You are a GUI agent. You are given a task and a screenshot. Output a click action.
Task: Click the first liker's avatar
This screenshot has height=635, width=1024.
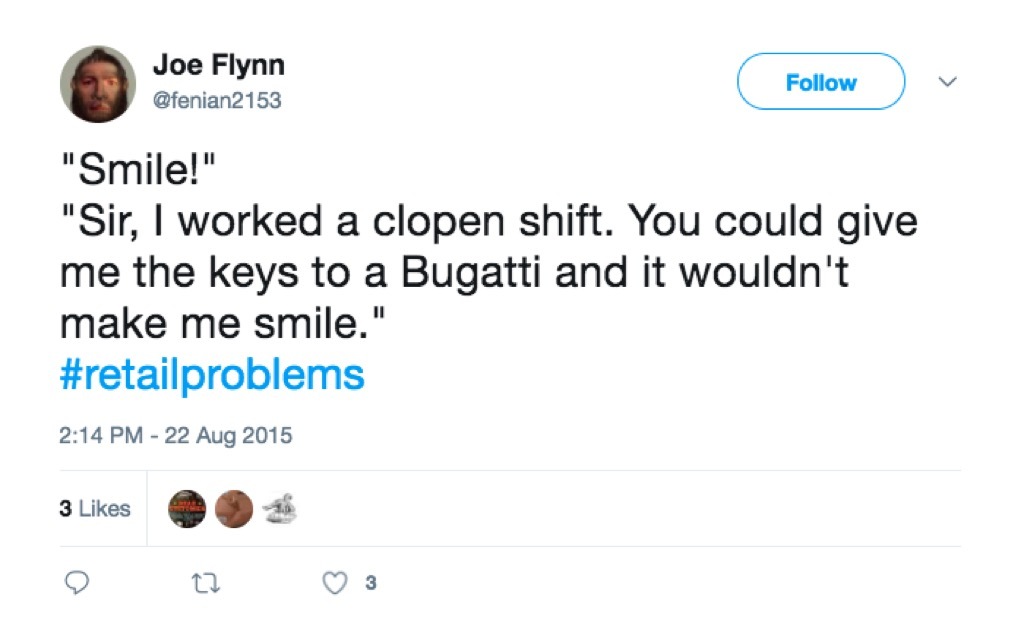click(x=187, y=509)
